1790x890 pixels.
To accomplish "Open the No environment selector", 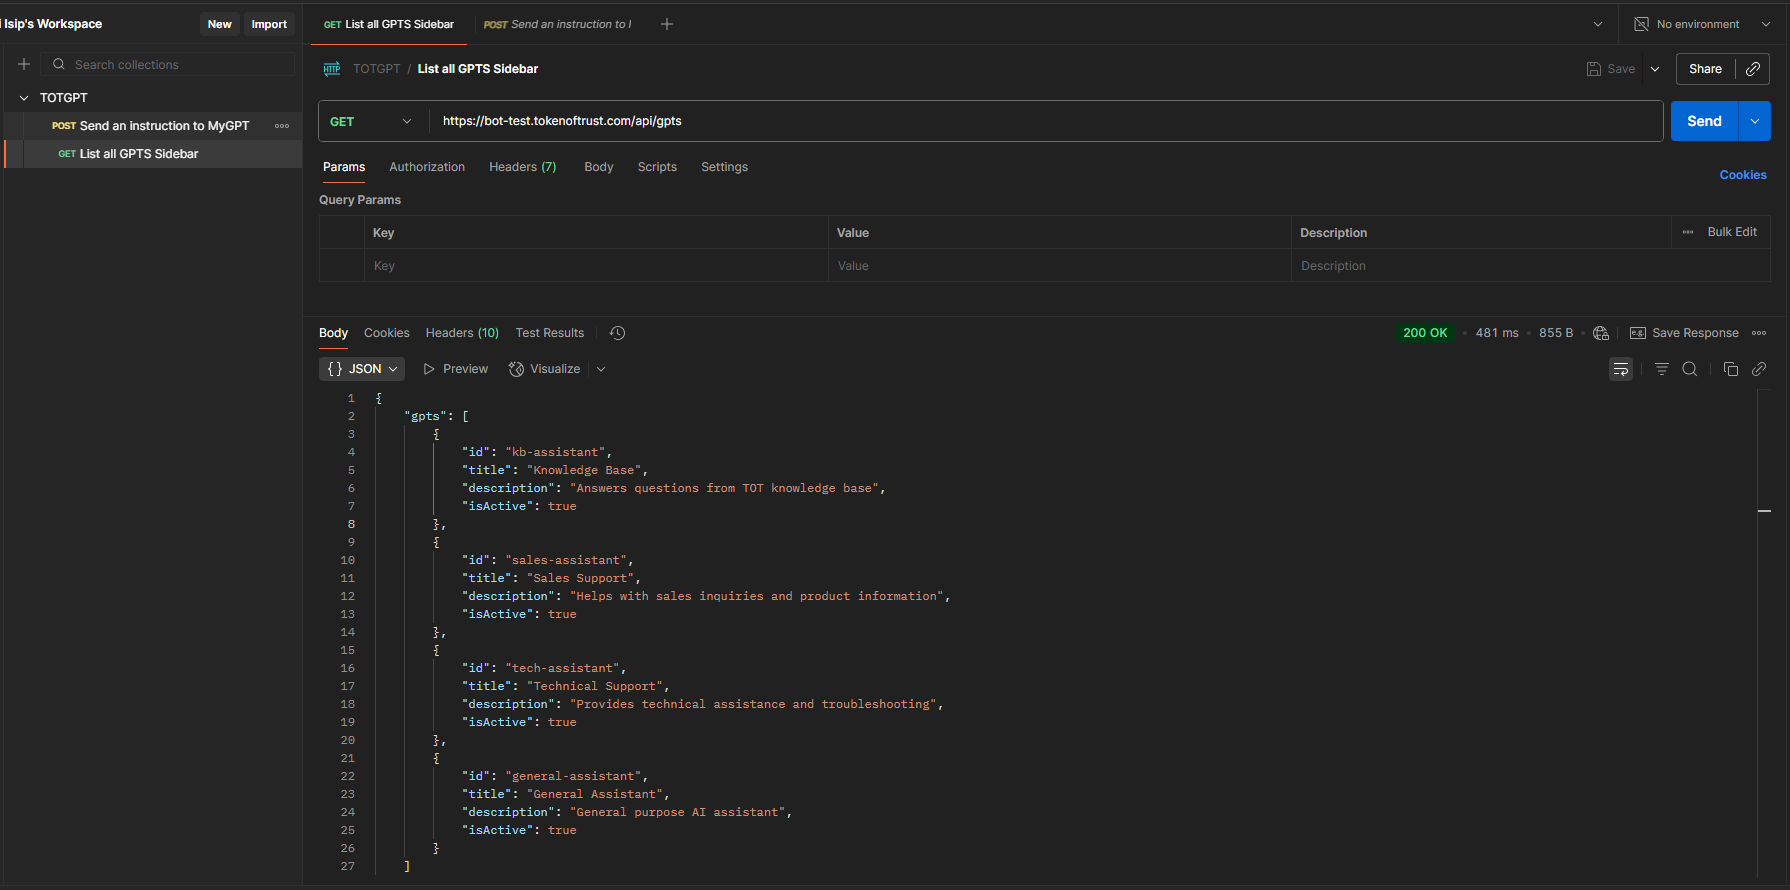I will coord(1700,24).
